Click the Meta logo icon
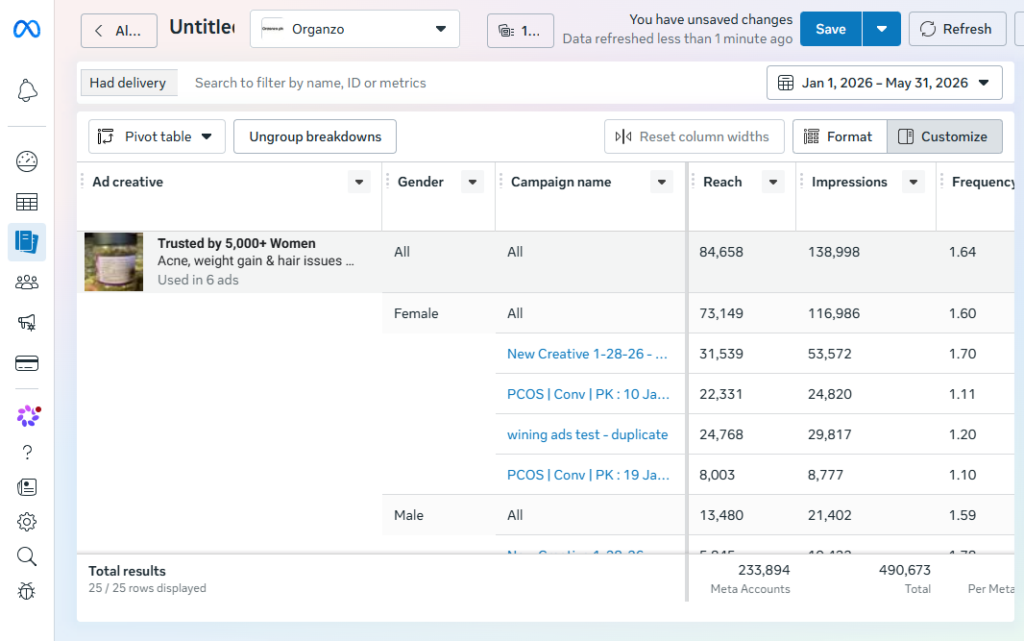The image size is (1024, 641). click(x=27, y=29)
